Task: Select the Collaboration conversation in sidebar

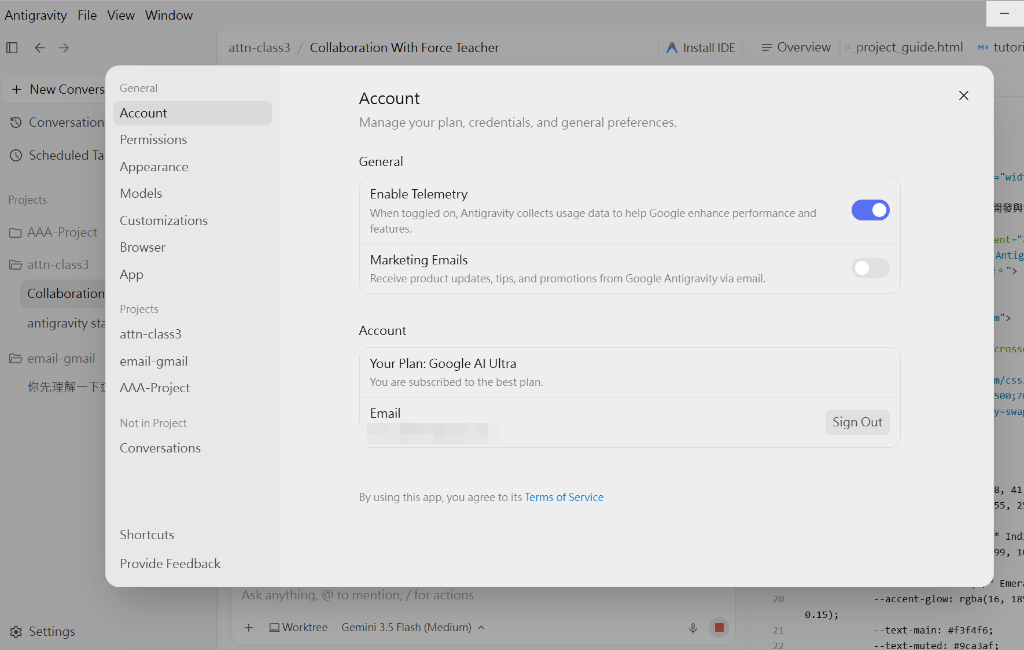Action: pos(63,294)
